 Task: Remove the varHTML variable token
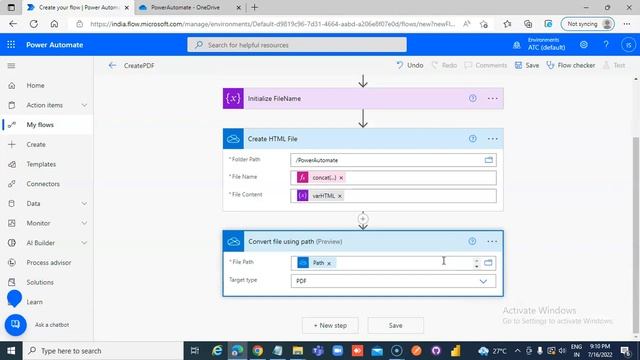tap(340, 196)
